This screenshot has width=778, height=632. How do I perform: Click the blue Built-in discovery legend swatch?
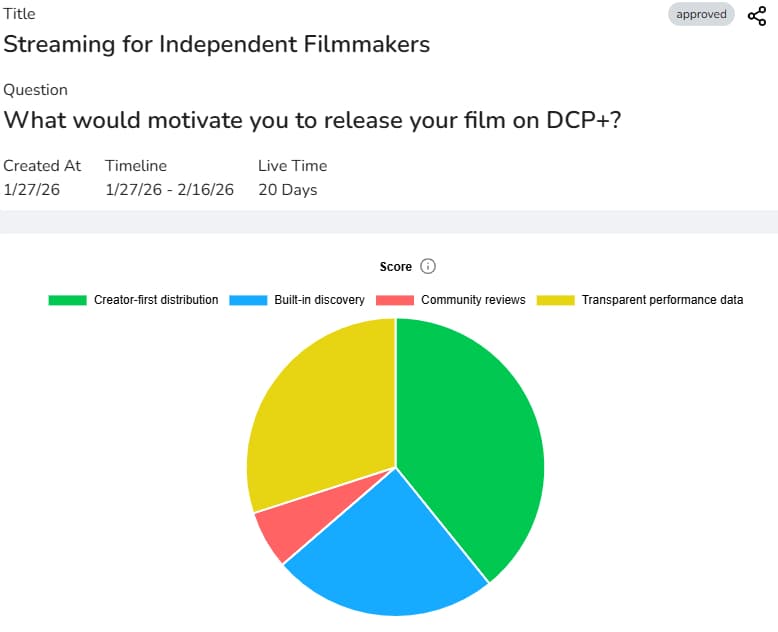click(x=248, y=300)
